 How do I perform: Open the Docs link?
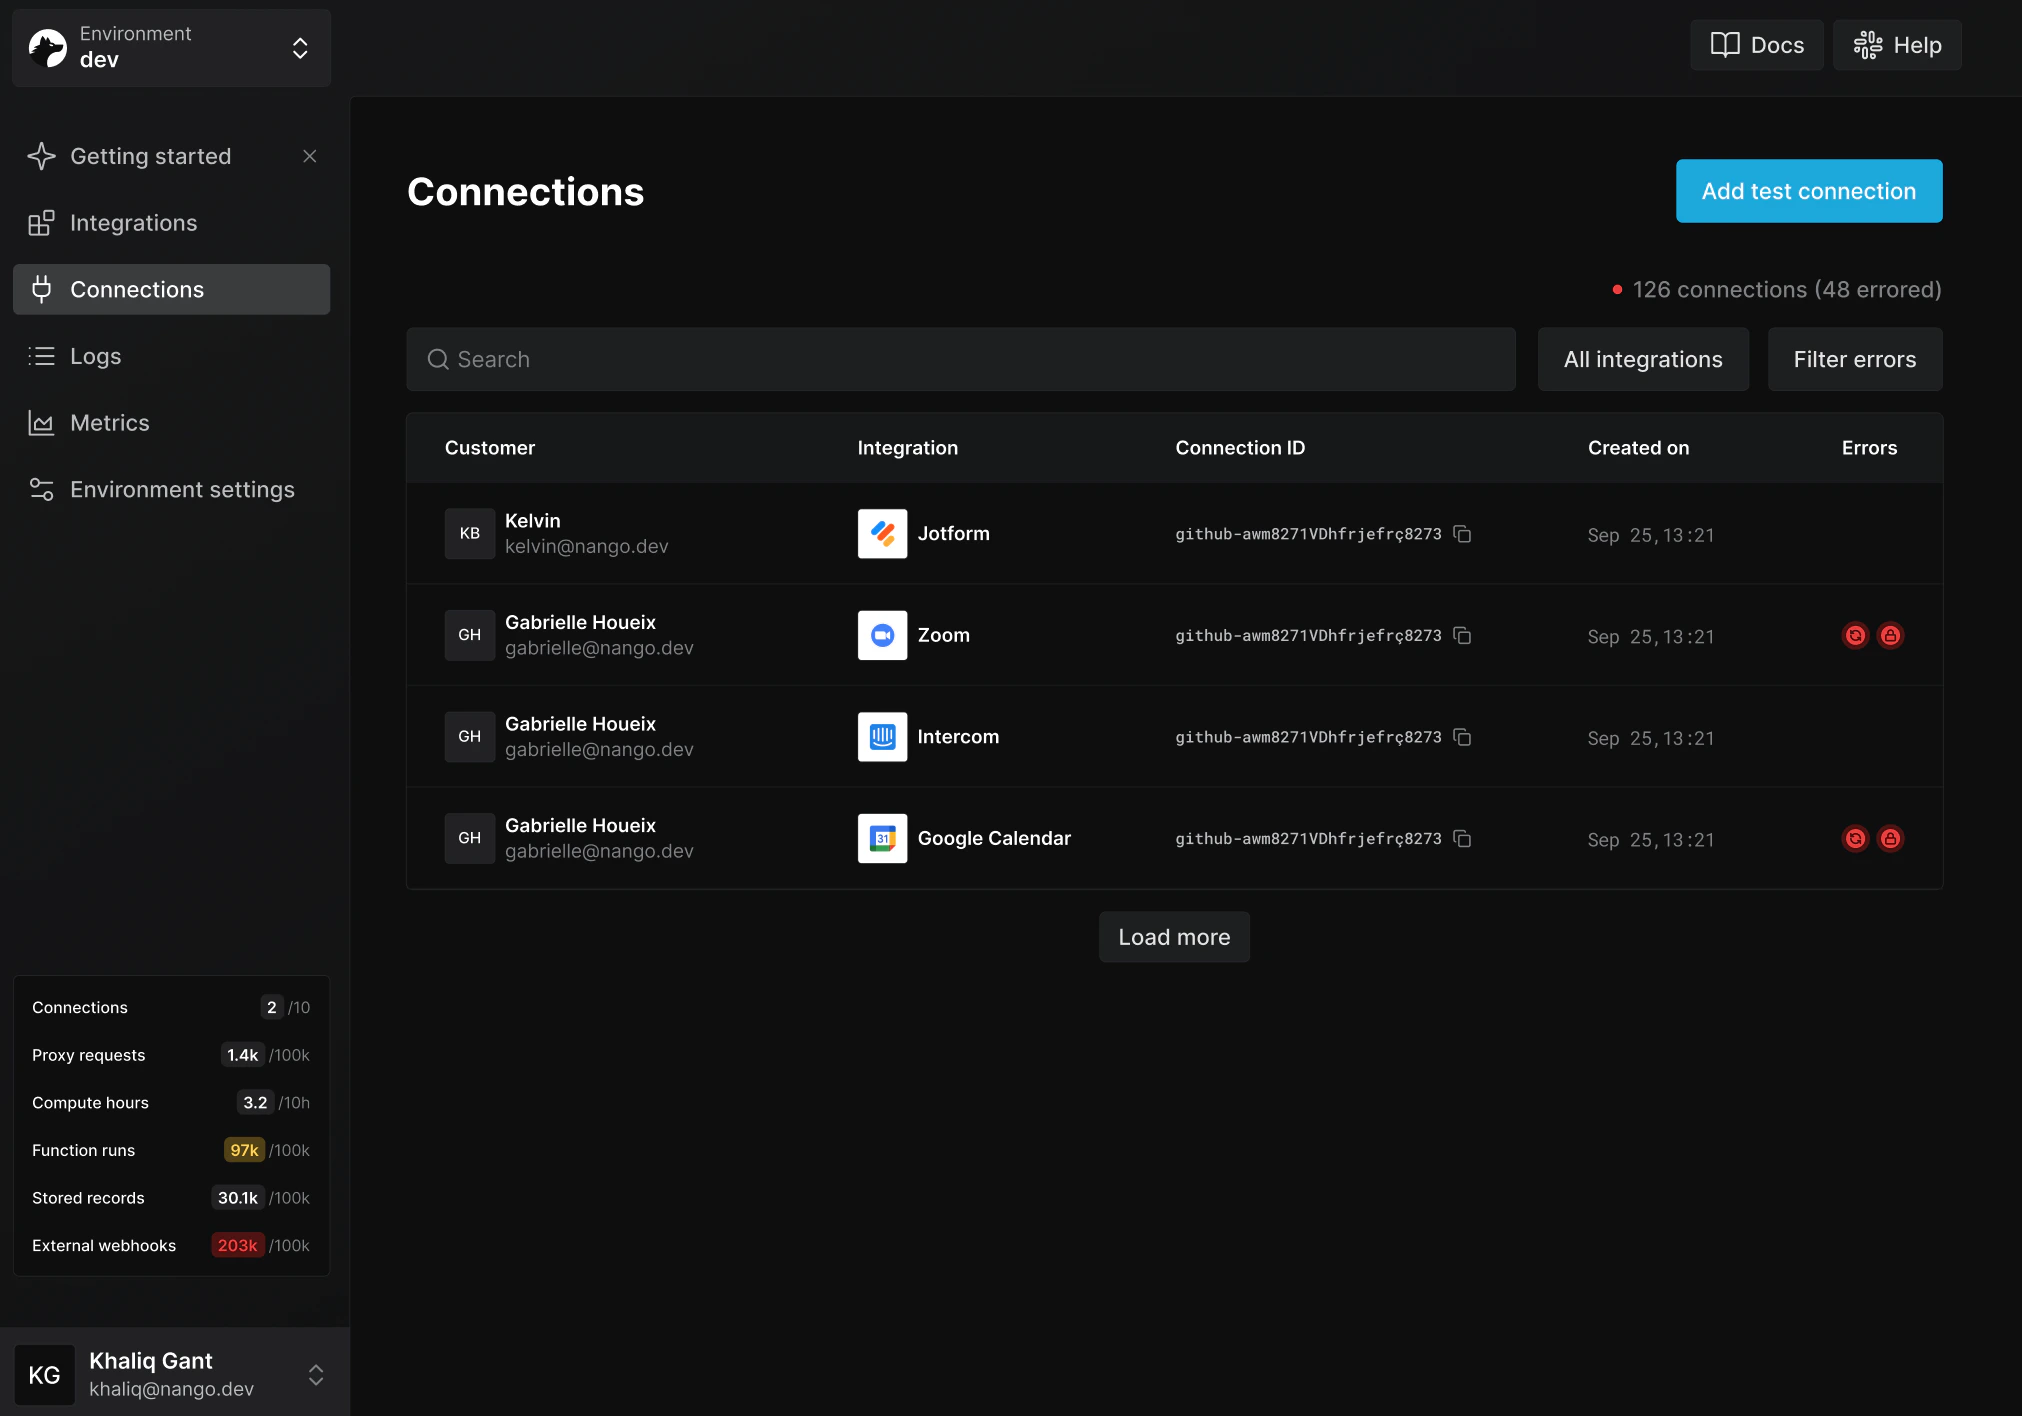tap(1756, 45)
